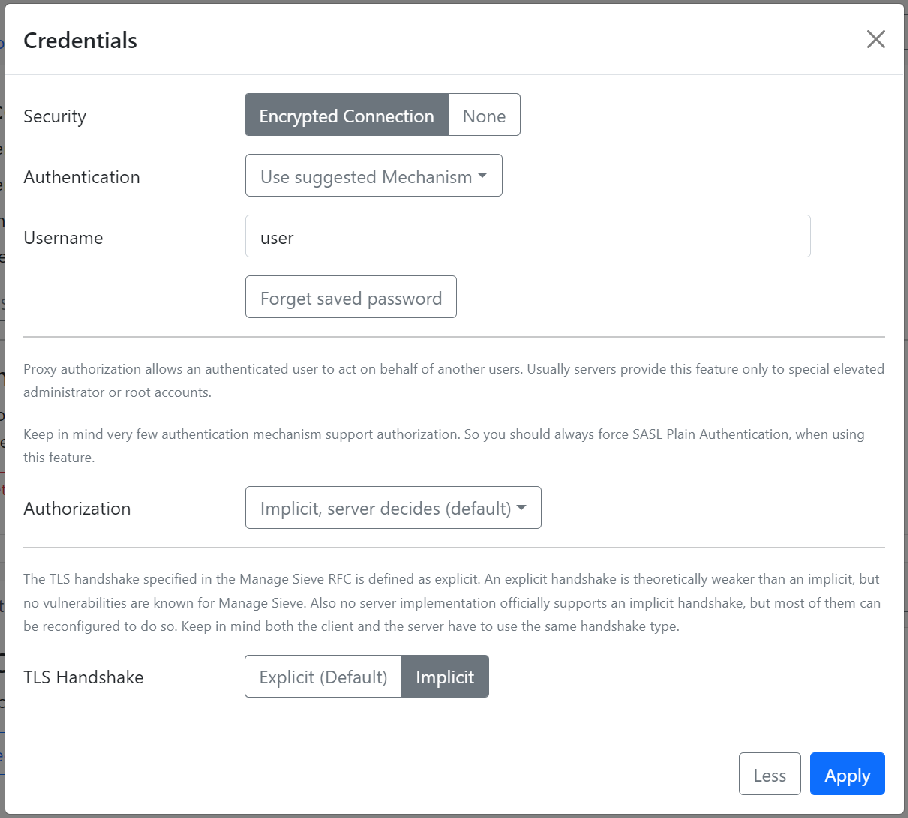Set TLS Handshake to Explicit (Default)
This screenshot has height=818, width=908.
coord(322,676)
